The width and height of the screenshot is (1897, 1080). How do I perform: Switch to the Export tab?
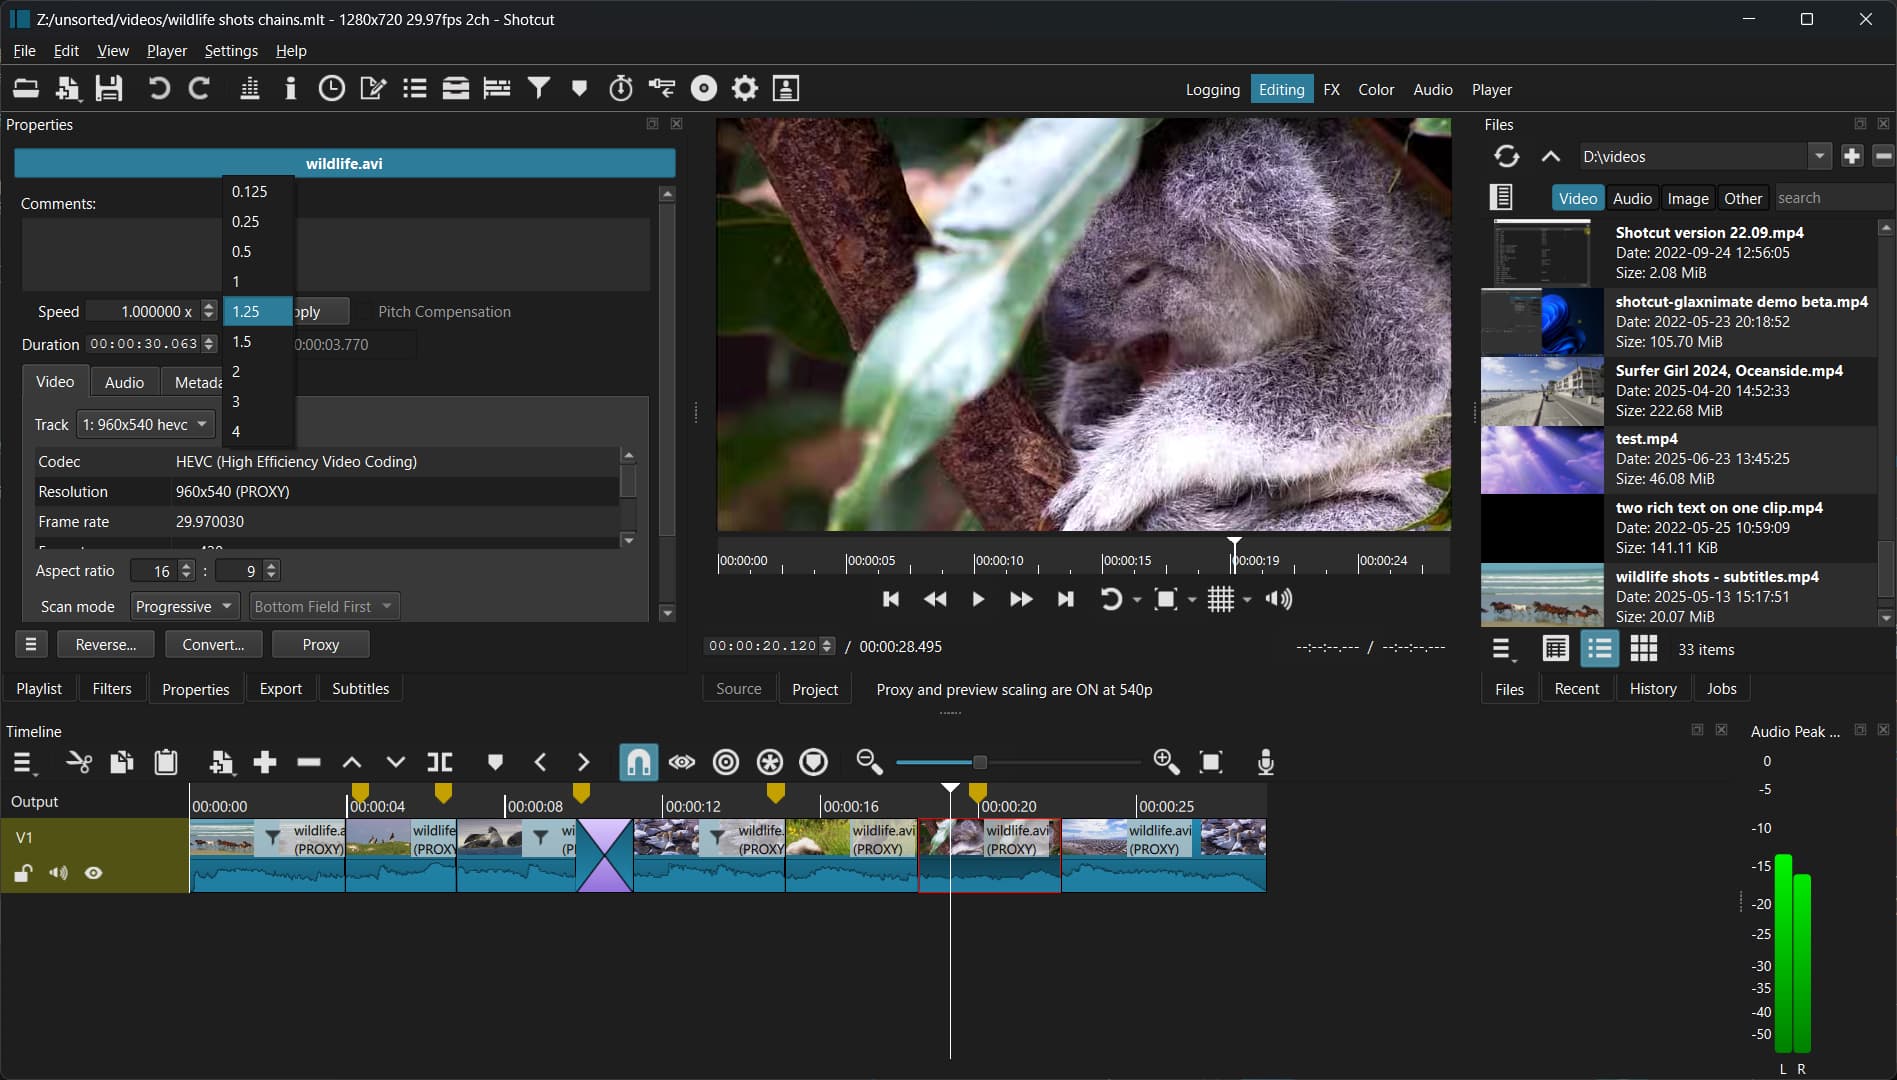(x=280, y=689)
